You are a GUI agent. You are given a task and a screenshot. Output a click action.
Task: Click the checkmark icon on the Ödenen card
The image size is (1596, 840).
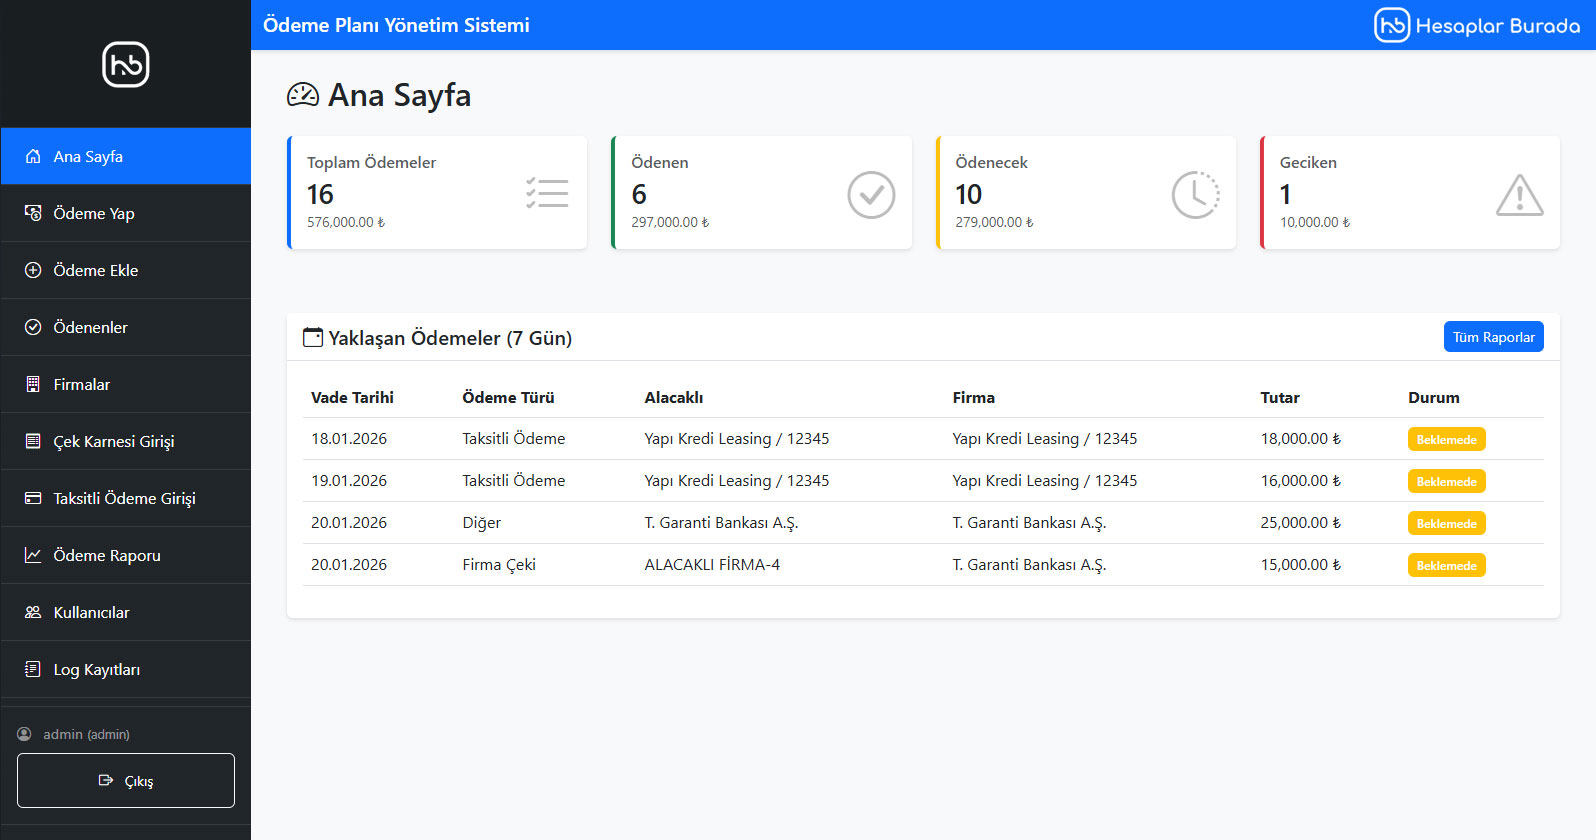[x=871, y=195]
